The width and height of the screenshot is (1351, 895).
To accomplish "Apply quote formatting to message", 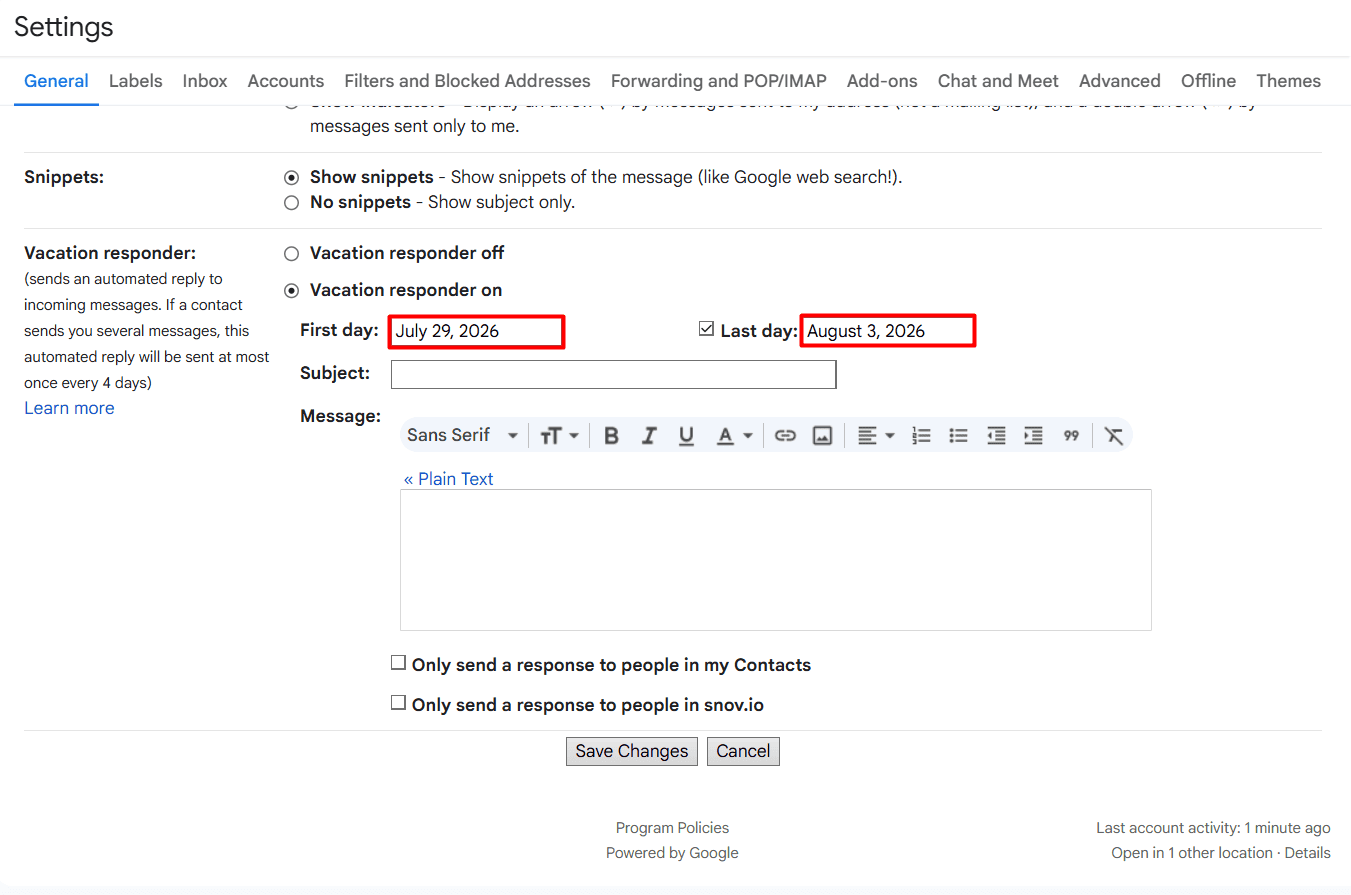I will coord(1071,436).
